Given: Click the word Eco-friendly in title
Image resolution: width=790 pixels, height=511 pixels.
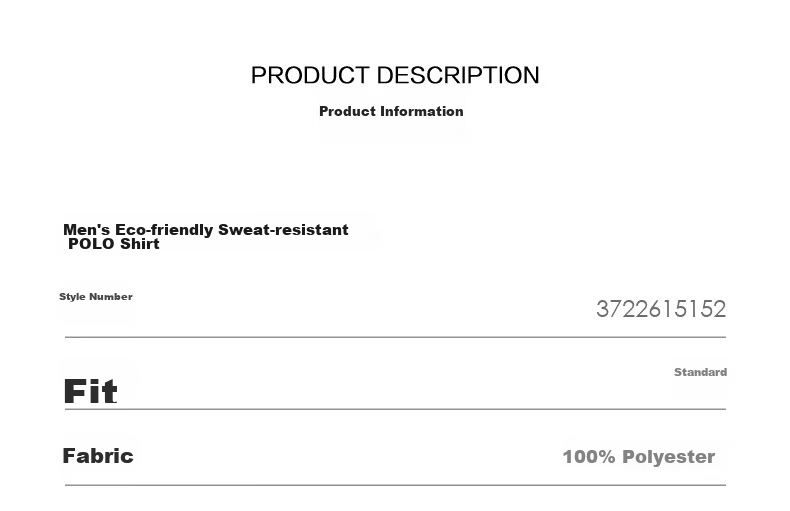Looking at the screenshot, I should (164, 230).
